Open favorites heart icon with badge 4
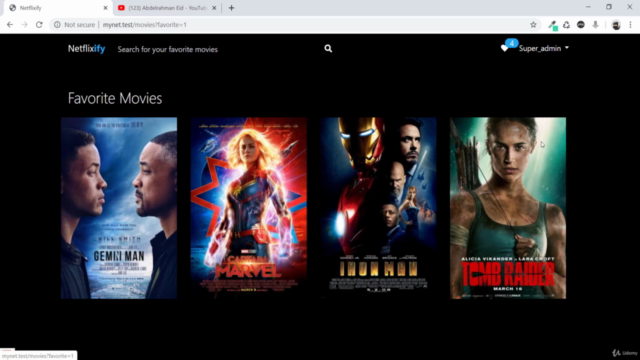Screen dimensions: 640x360 [x=509, y=45]
